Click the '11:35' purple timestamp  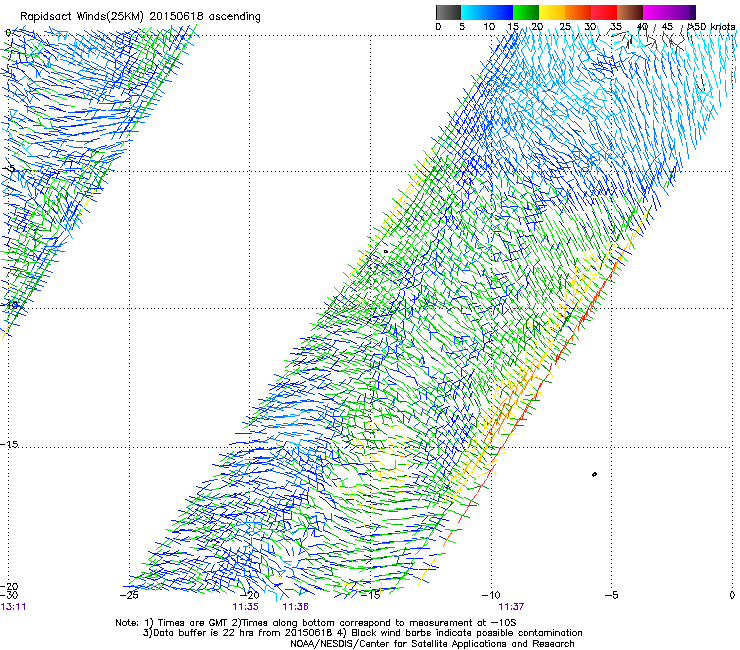245,607
